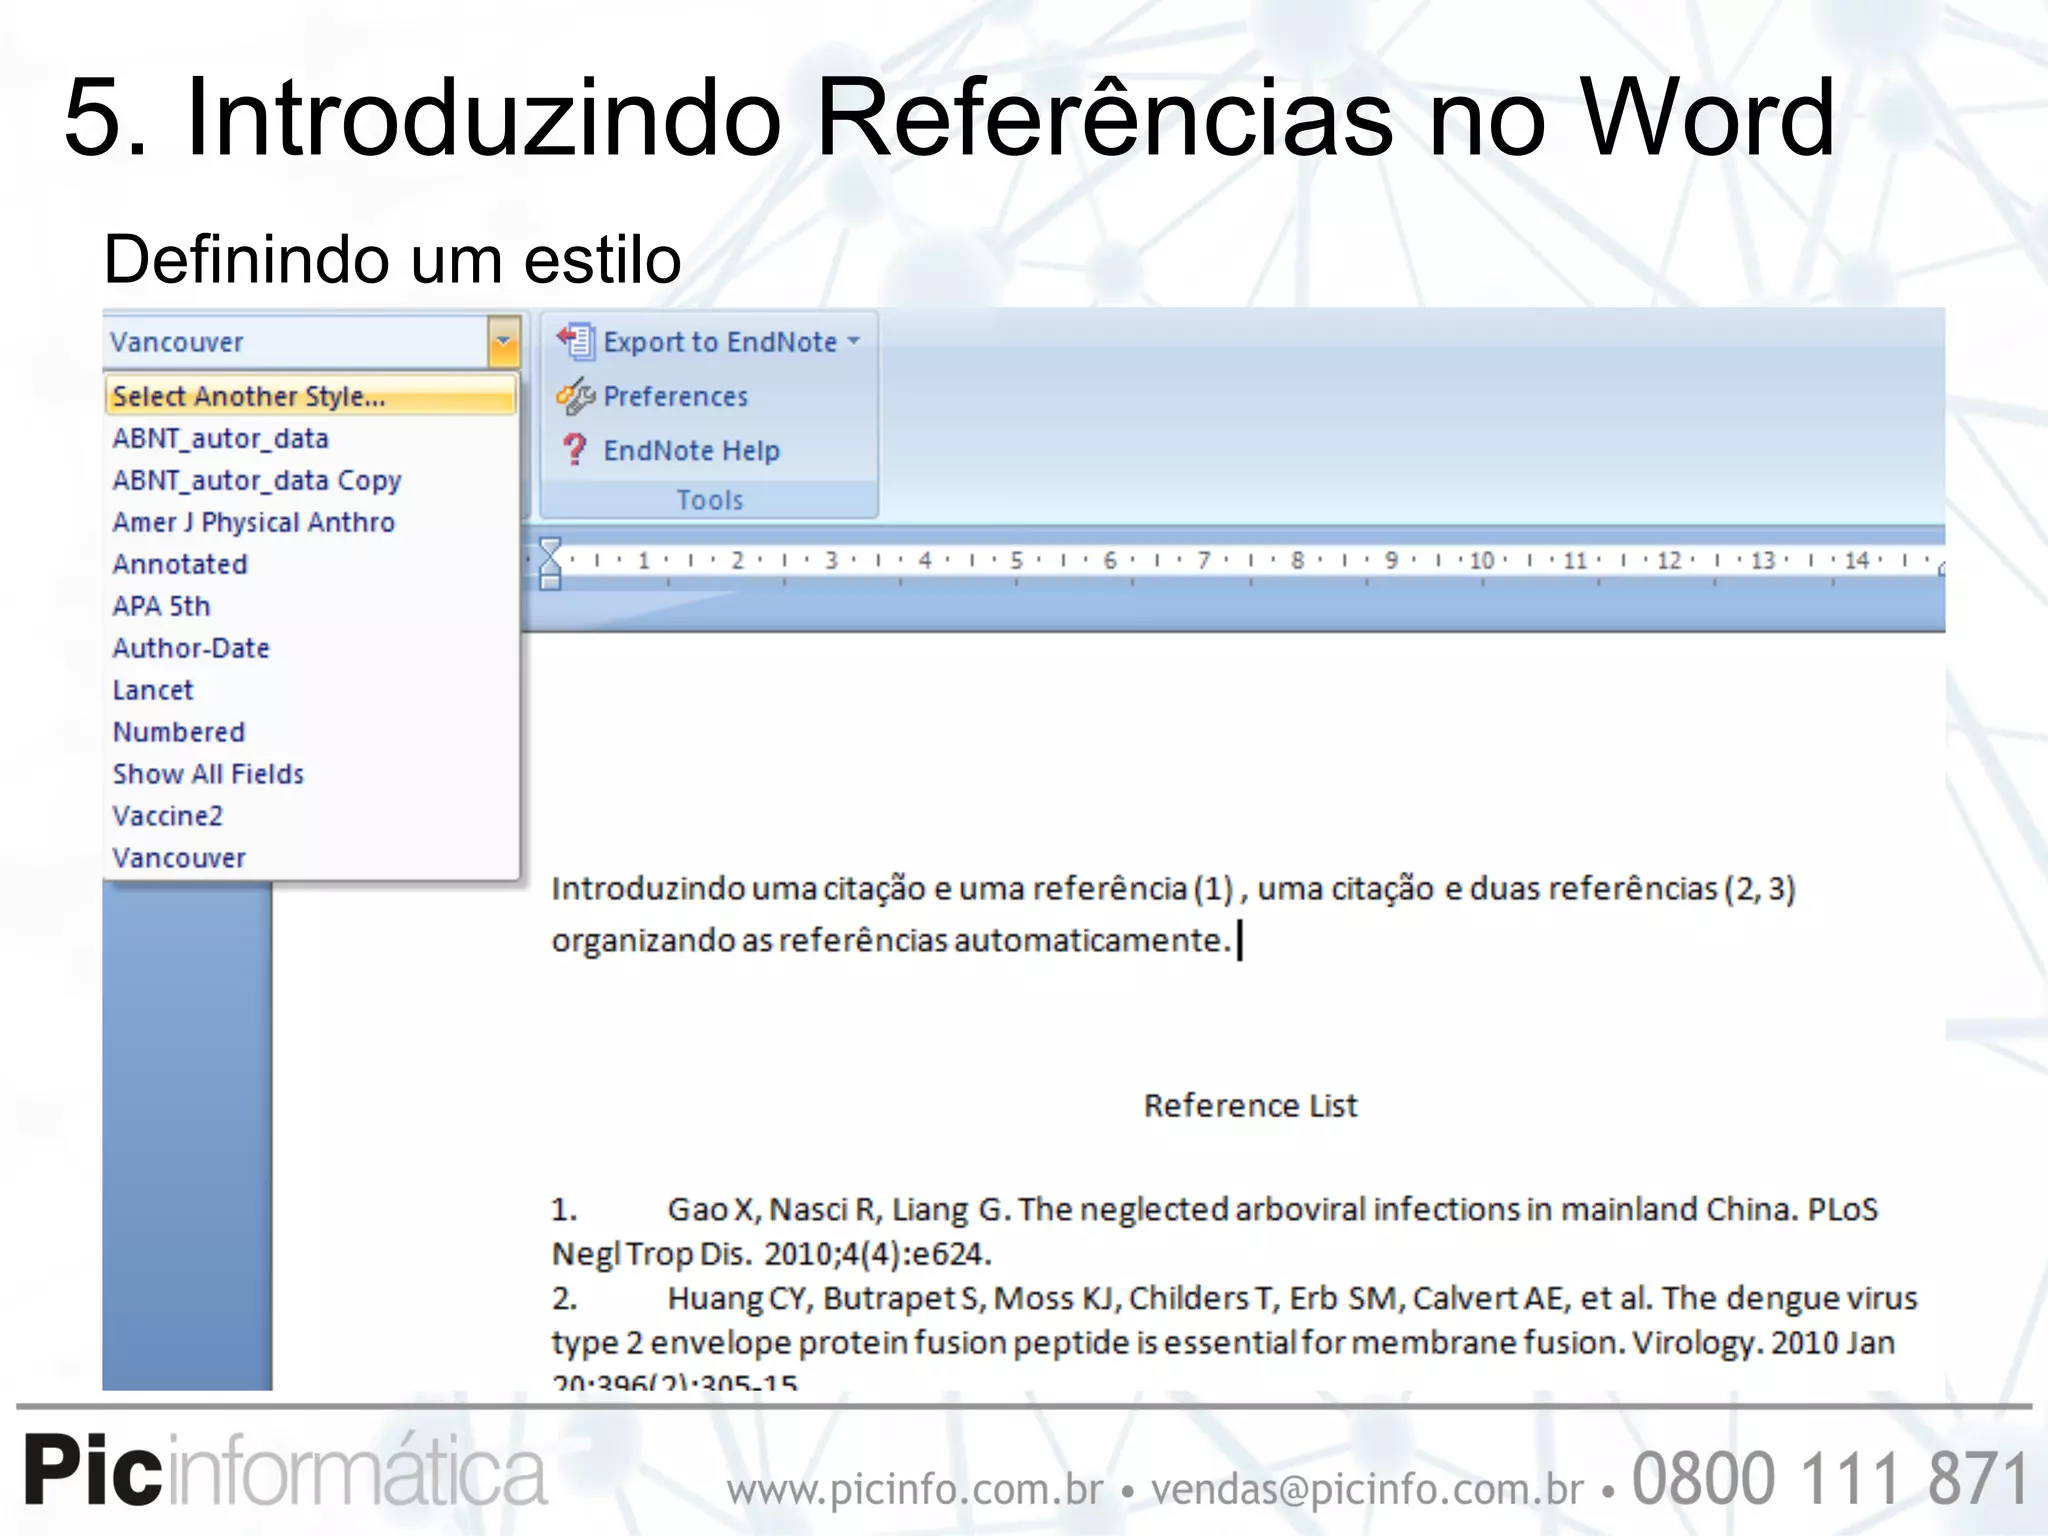Click the Preferences tools icon
Viewport: 2048px width, 1536px height.
click(576, 397)
